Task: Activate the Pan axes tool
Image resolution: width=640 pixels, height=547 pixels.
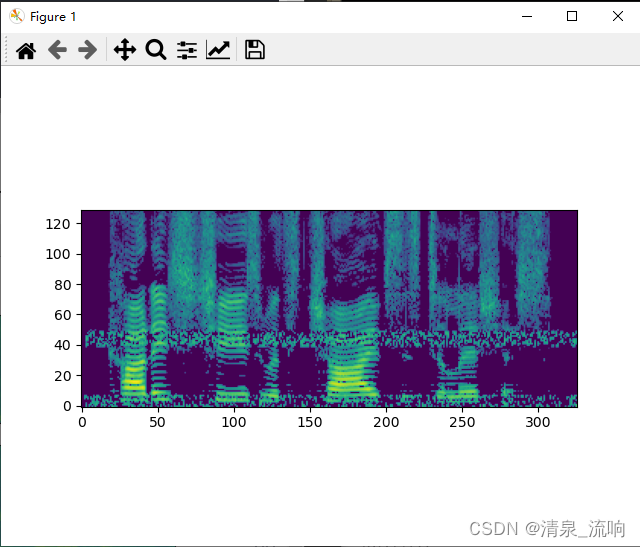Action: point(125,50)
